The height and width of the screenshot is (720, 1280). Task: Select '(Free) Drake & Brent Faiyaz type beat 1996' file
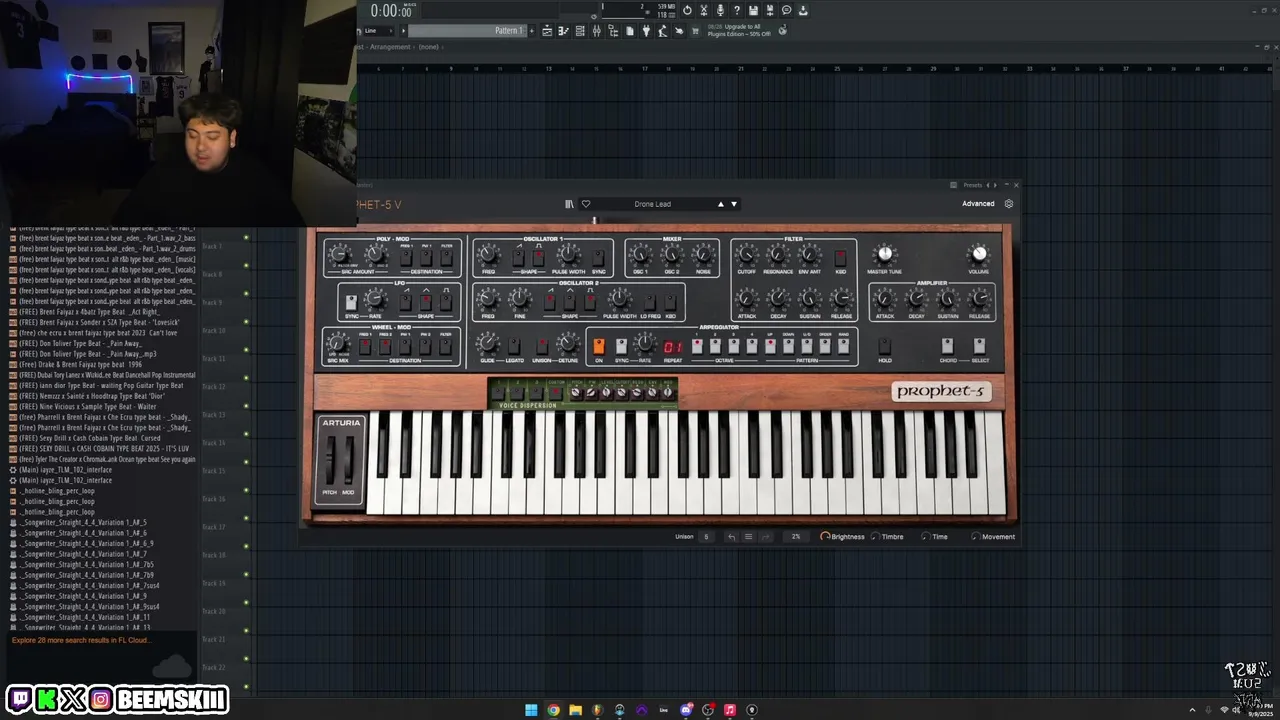click(x=81, y=364)
